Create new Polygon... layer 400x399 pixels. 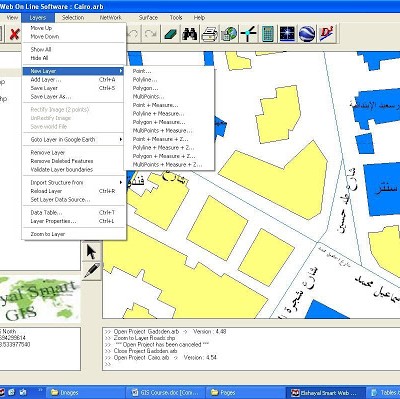169,88
